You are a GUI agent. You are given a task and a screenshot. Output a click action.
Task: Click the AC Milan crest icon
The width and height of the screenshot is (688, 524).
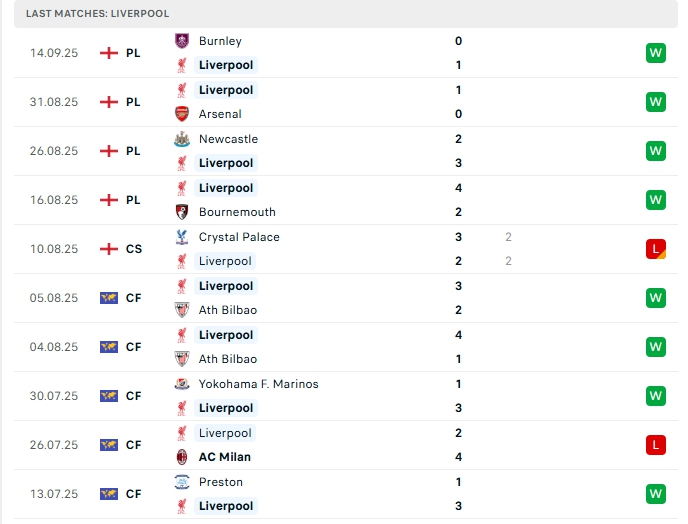coord(181,457)
